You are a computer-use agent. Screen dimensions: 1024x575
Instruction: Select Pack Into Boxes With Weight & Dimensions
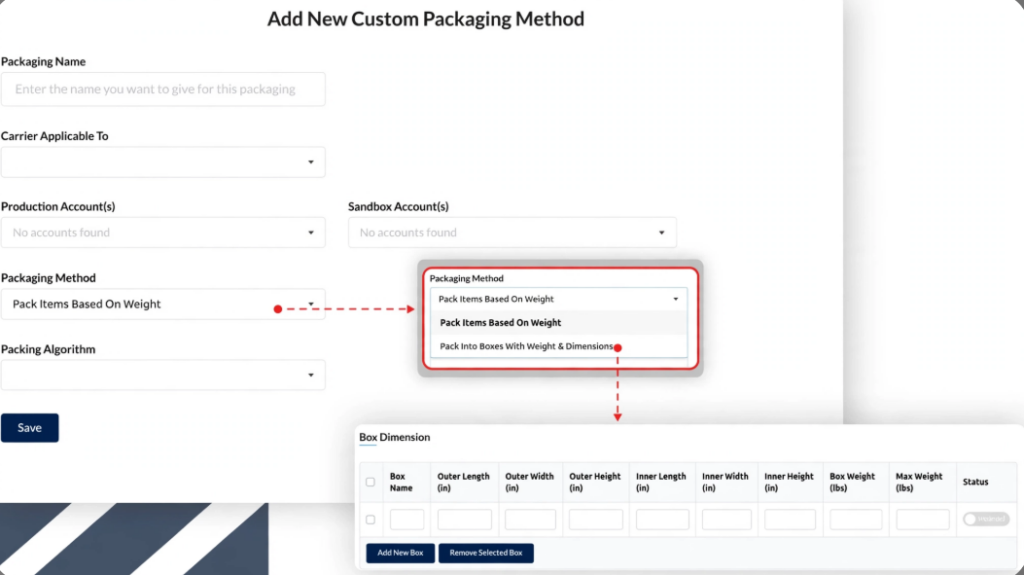pos(558,346)
